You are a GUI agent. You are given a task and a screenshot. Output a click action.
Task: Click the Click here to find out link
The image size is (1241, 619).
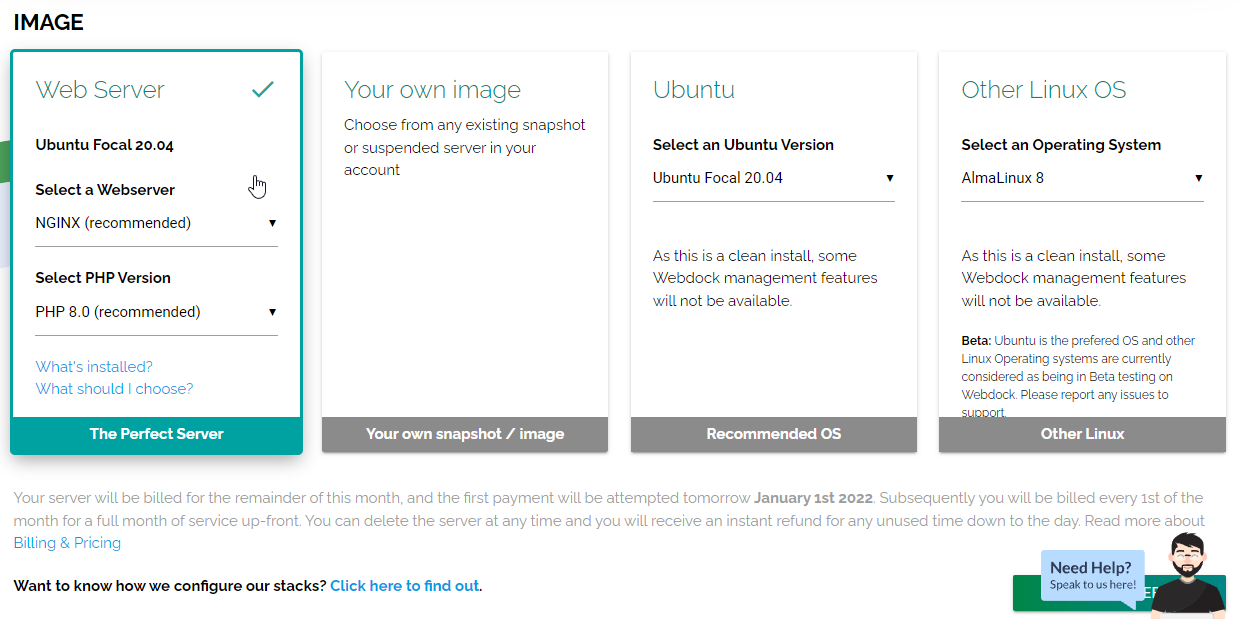coord(405,586)
